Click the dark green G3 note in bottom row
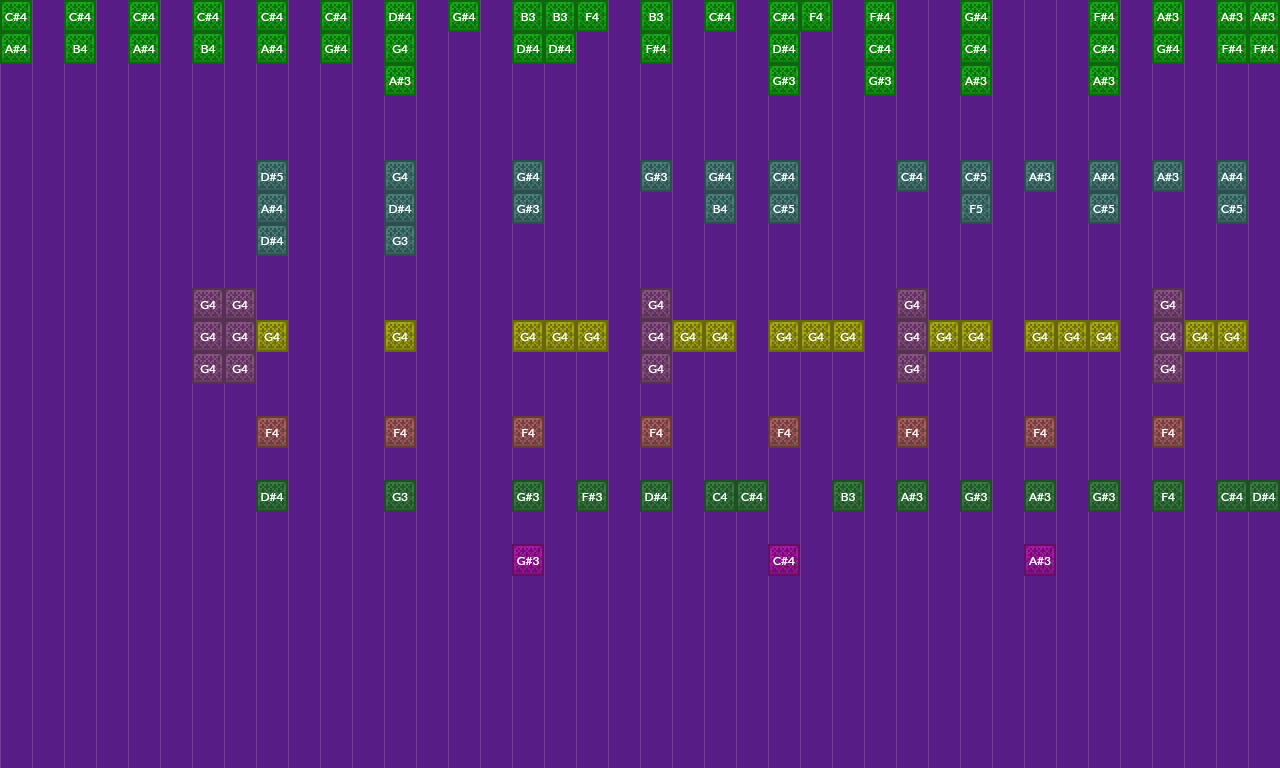This screenshot has height=768, width=1280. [400, 496]
